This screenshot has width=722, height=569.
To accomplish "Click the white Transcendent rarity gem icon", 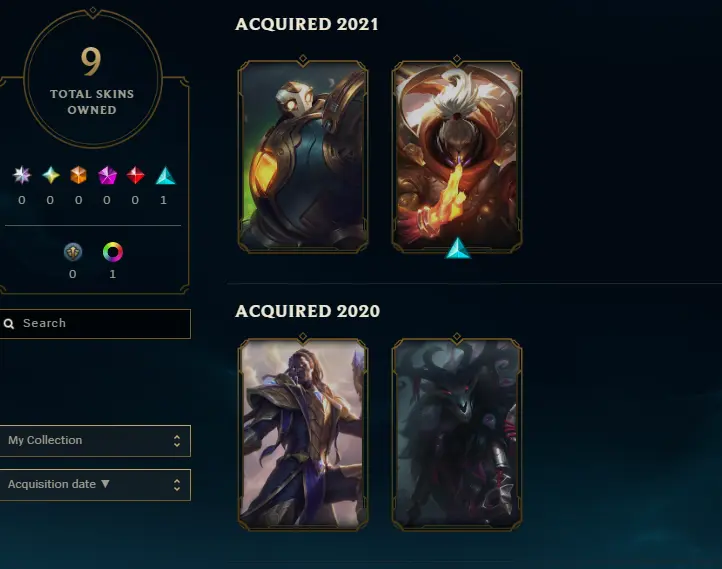I will coord(22,175).
